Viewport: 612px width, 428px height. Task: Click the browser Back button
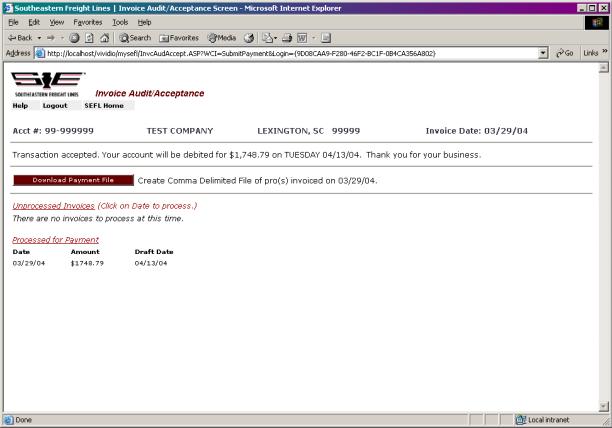click(18, 36)
